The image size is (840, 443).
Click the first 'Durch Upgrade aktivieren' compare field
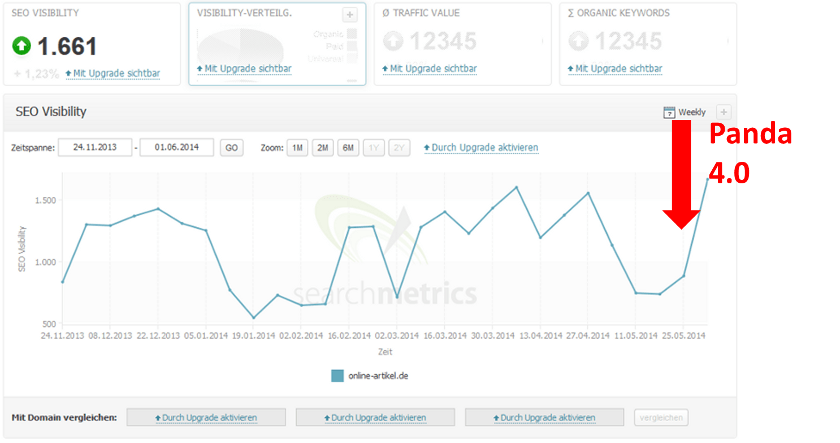pyautogui.click(x=206, y=417)
